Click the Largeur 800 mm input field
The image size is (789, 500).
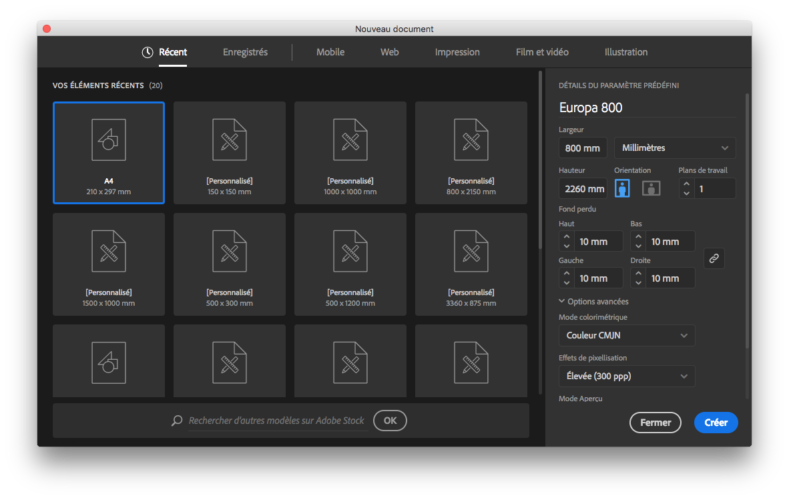(x=582, y=148)
